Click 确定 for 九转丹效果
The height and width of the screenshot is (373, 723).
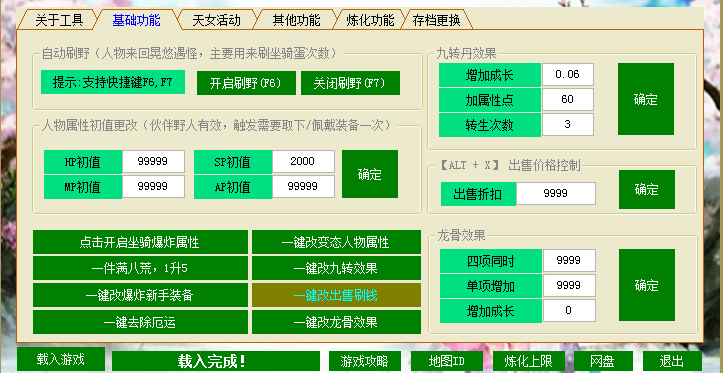pyautogui.click(x=646, y=99)
